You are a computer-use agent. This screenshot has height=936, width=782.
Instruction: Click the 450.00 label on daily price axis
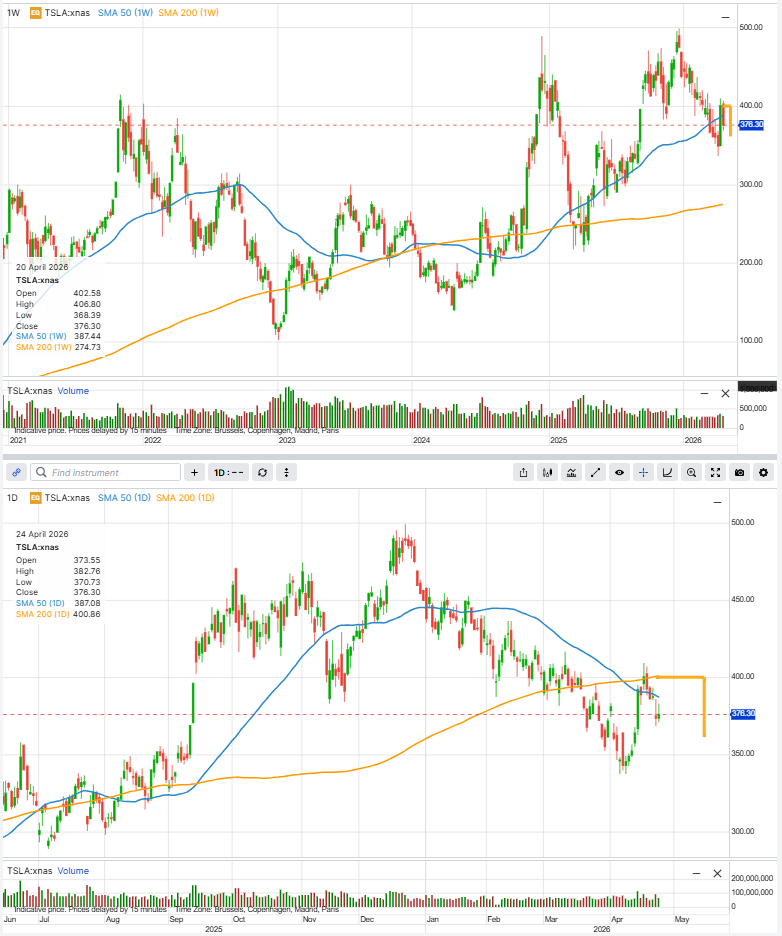[743, 599]
